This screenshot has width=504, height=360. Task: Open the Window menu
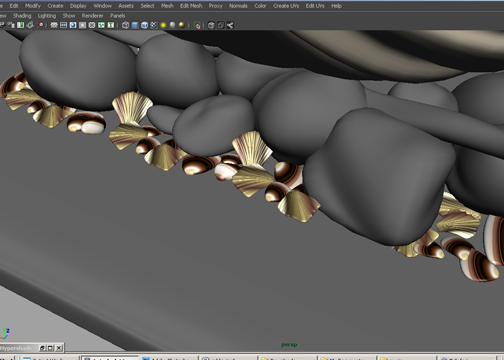click(x=102, y=6)
